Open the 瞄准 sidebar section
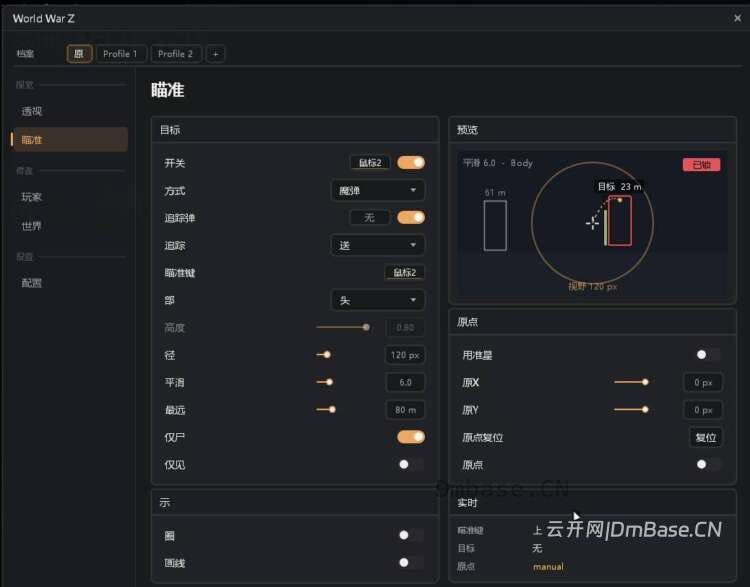The image size is (750, 587). coord(70,140)
